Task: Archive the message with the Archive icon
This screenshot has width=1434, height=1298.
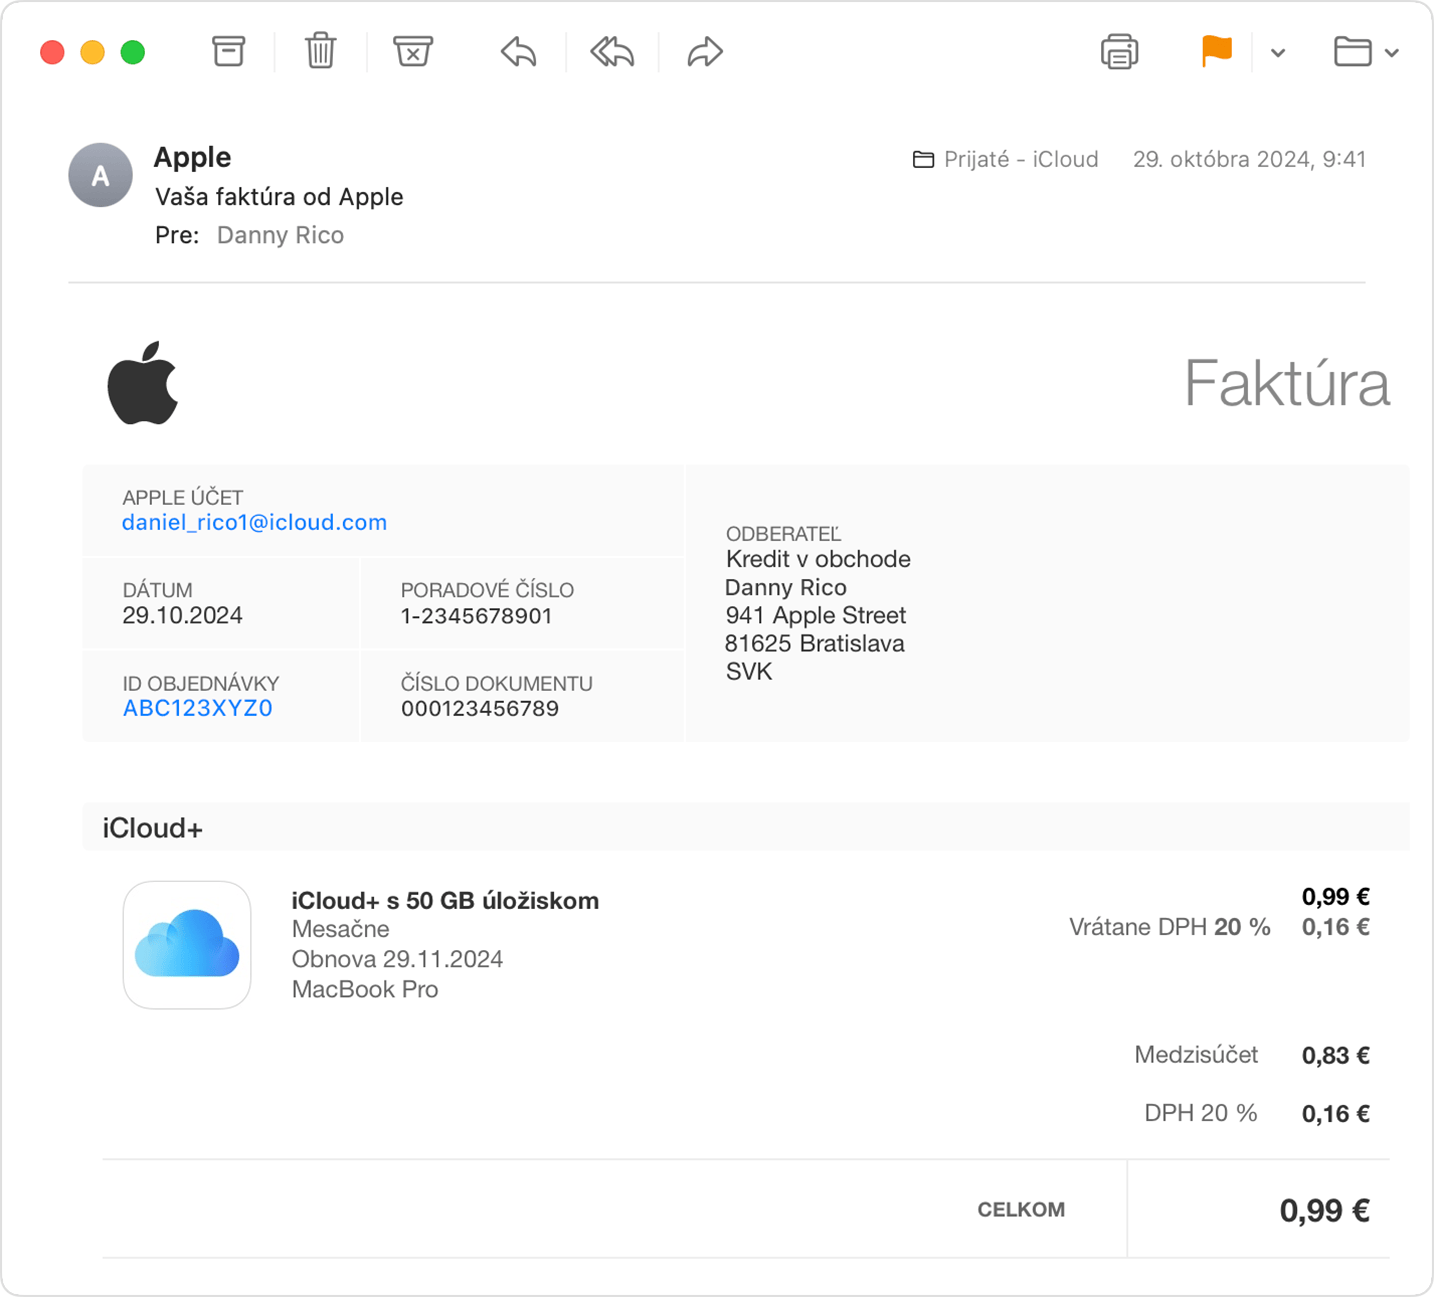Action: (x=228, y=51)
